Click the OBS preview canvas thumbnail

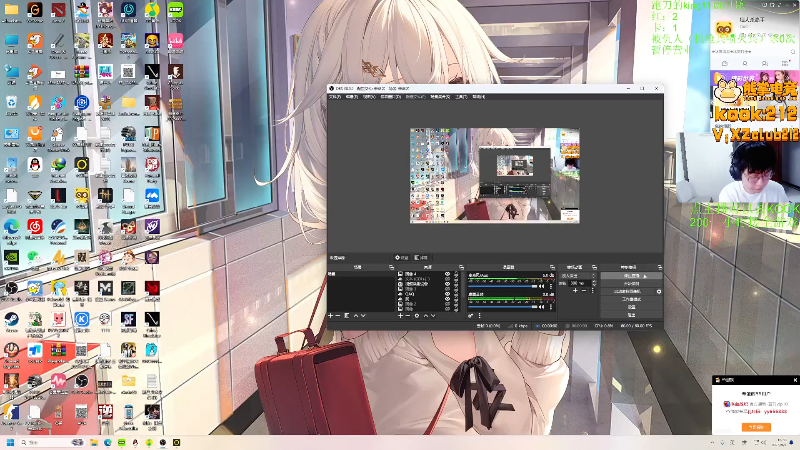point(494,176)
